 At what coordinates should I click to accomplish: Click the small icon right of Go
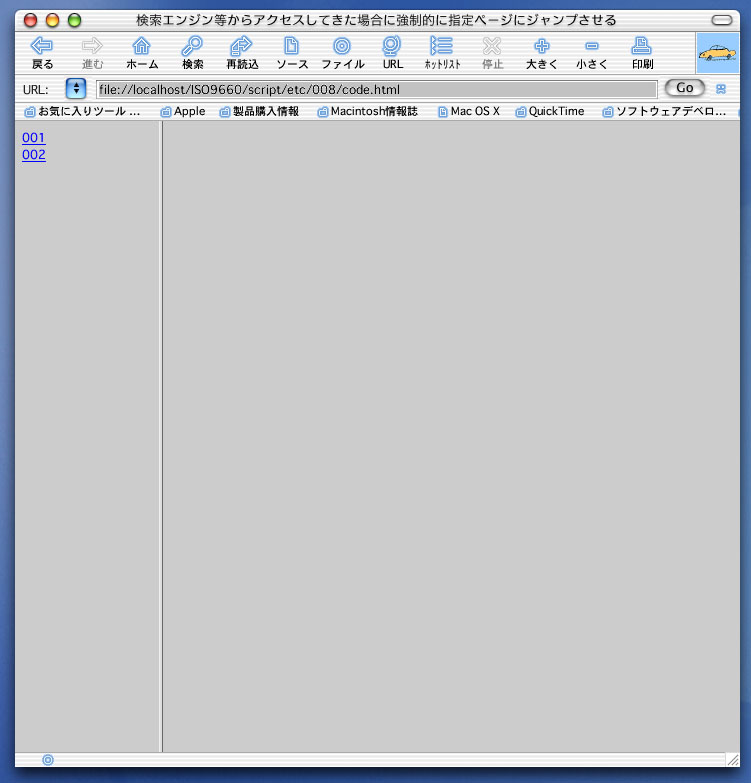point(721,89)
